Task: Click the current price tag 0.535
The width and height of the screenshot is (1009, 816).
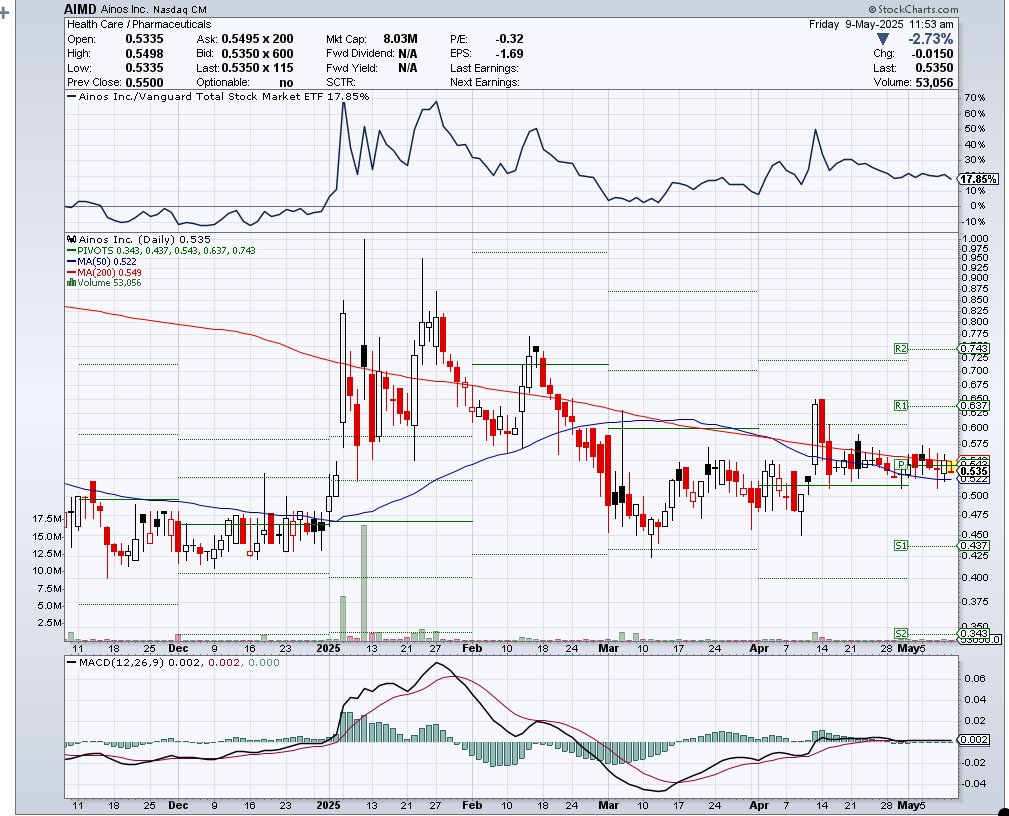Action: [x=974, y=472]
